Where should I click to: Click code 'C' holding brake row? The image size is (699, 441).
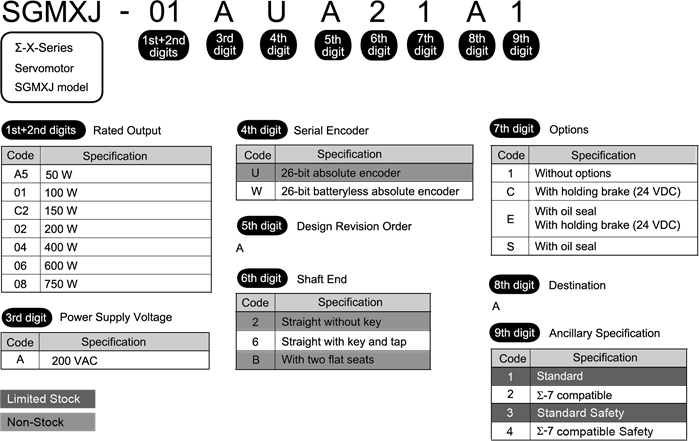point(595,192)
